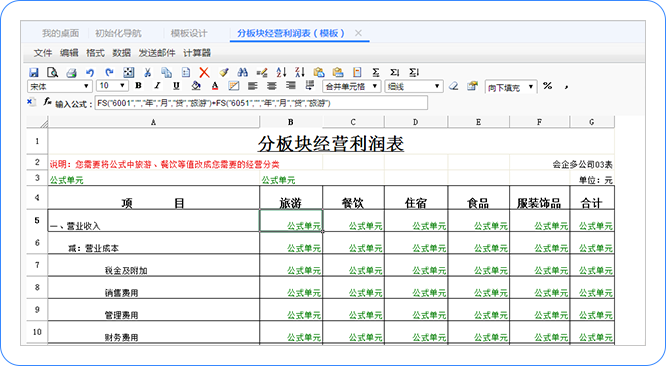Click the printer icon
This screenshot has height=366, width=666.
point(71,73)
